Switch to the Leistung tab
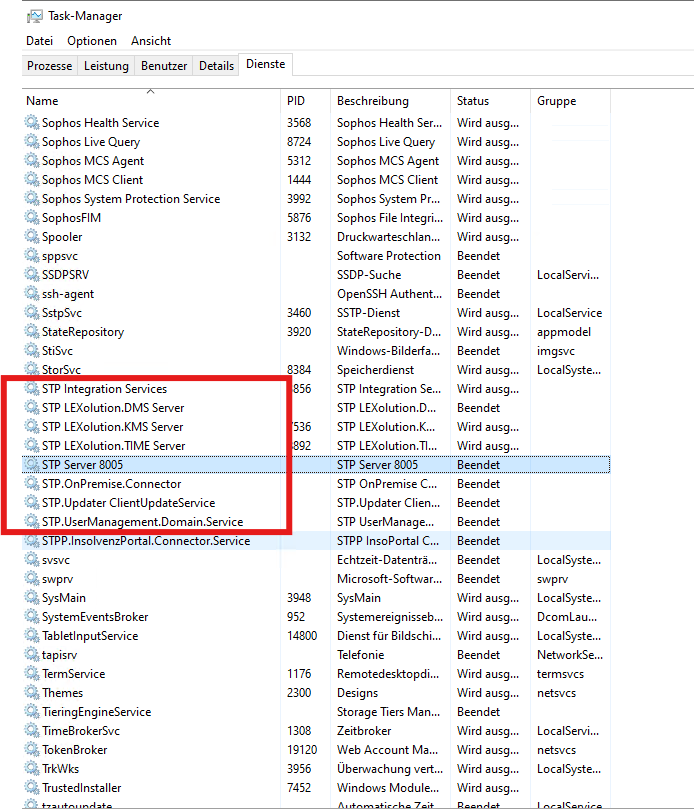694x811 pixels. (x=106, y=66)
